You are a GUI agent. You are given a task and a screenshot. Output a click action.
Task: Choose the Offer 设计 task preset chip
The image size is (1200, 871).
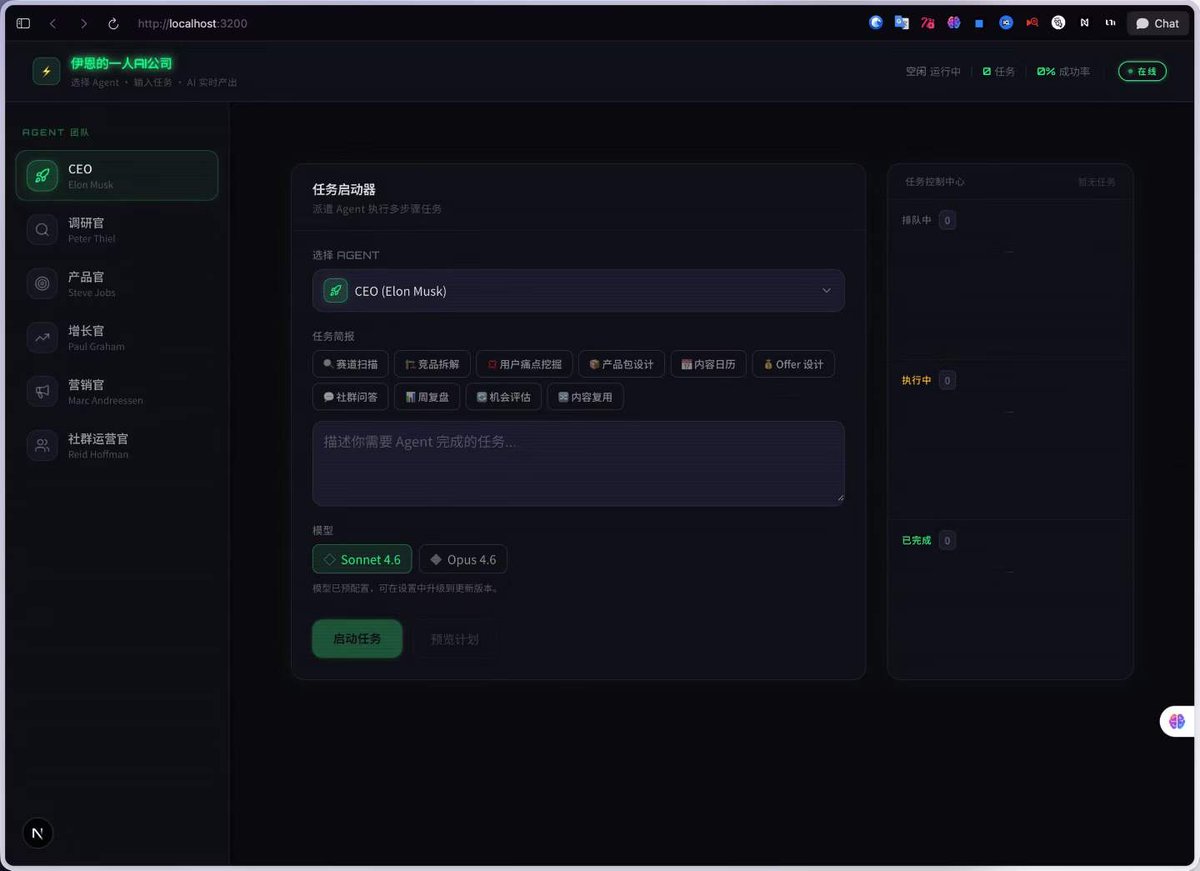tap(794, 364)
